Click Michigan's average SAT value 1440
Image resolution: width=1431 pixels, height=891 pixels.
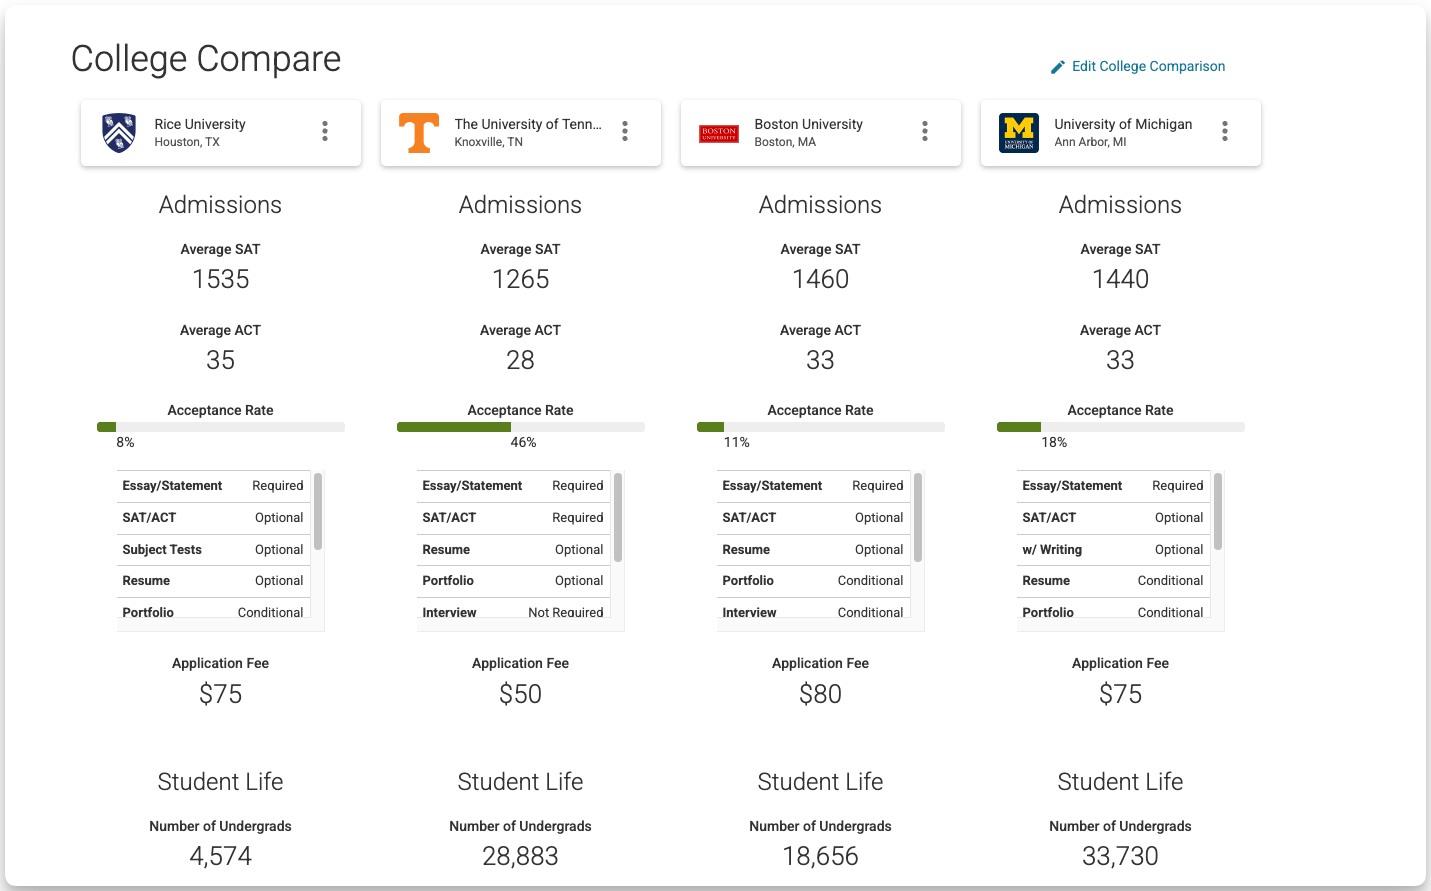click(x=1121, y=279)
